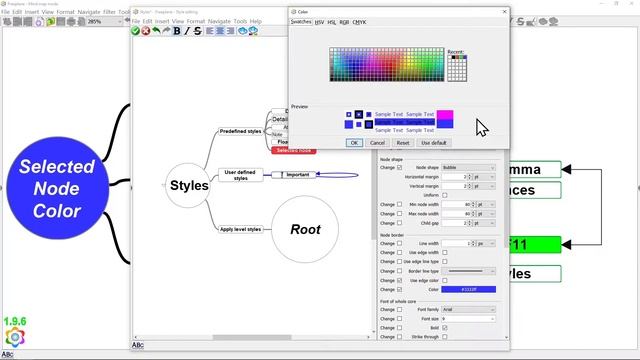Viewport: 640px width, 360px height.
Task: Open the Vertical margin unit dropdown
Action: pyautogui.click(x=484, y=186)
